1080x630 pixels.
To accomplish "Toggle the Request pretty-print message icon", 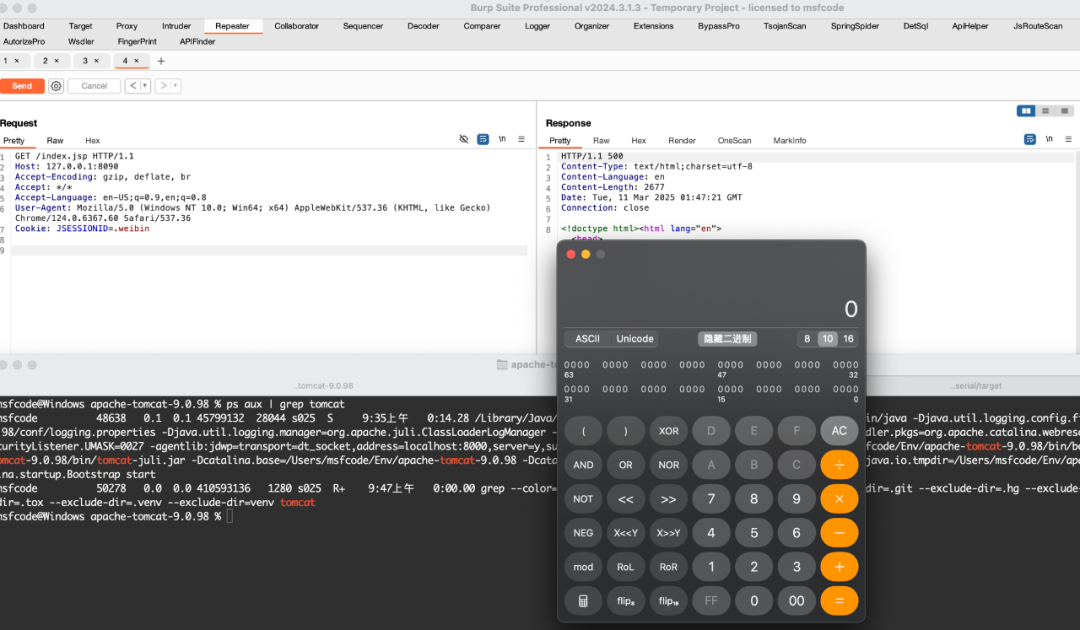I will [x=483, y=139].
